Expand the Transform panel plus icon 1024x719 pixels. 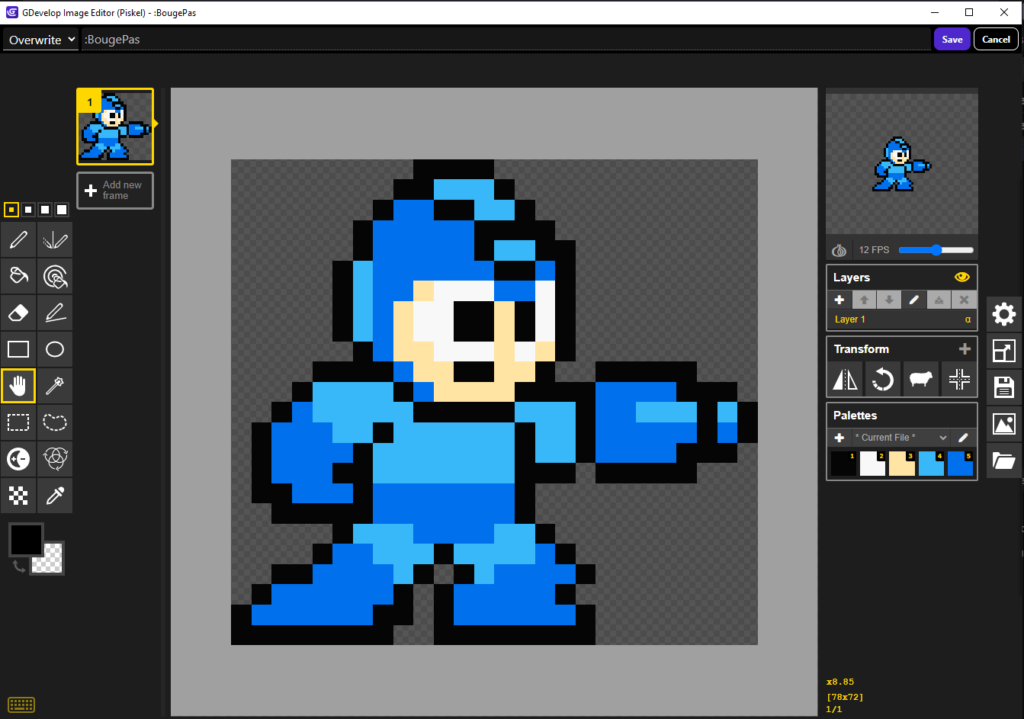point(965,349)
